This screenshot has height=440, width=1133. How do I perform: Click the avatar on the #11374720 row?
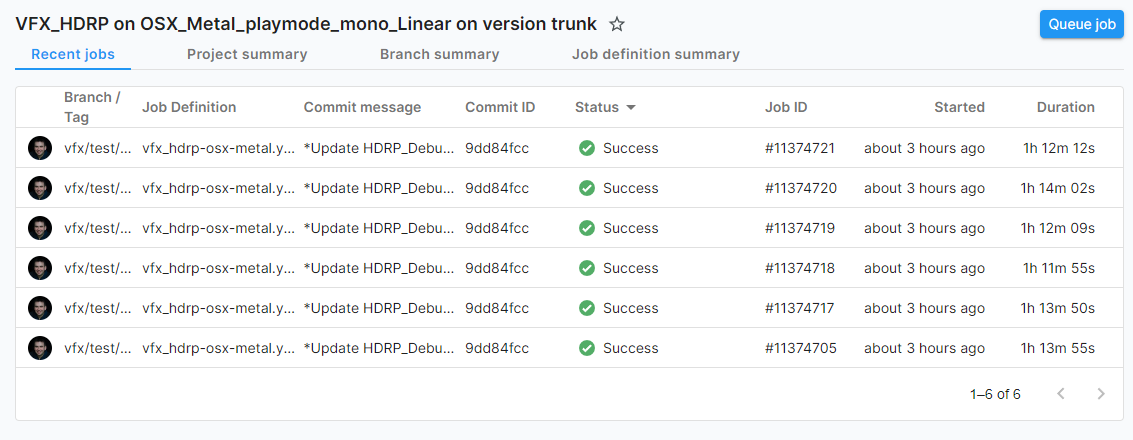(40, 189)
